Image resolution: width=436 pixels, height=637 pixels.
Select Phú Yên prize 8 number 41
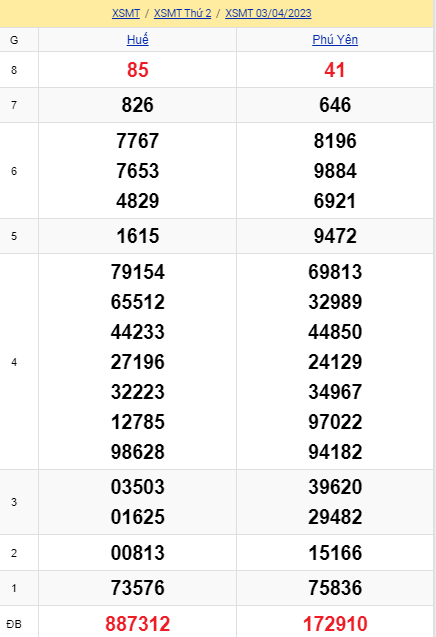point(335,70)
